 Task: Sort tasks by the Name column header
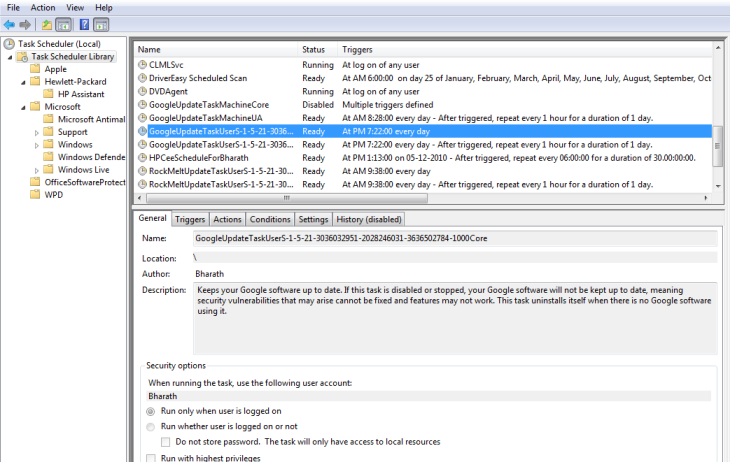(216, 49)
